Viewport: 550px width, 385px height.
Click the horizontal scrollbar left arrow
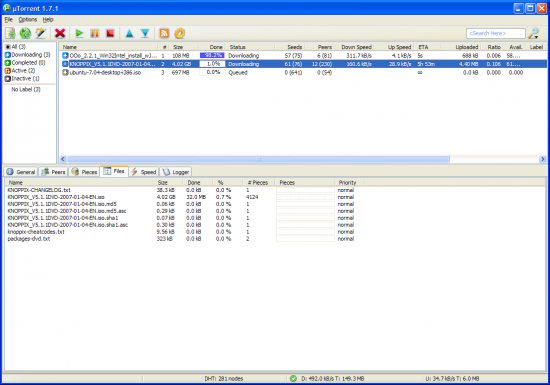(63, 159)
